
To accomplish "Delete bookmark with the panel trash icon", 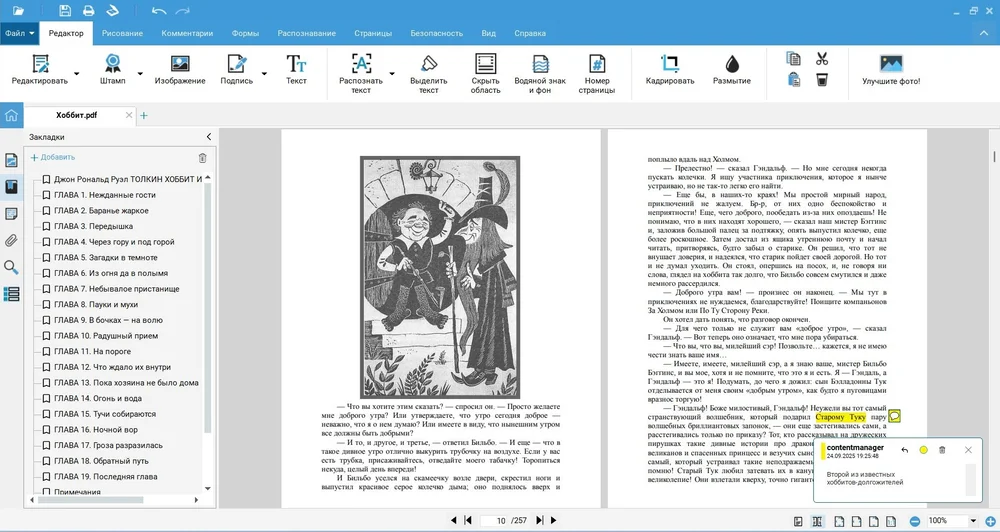I will (202, 158).
